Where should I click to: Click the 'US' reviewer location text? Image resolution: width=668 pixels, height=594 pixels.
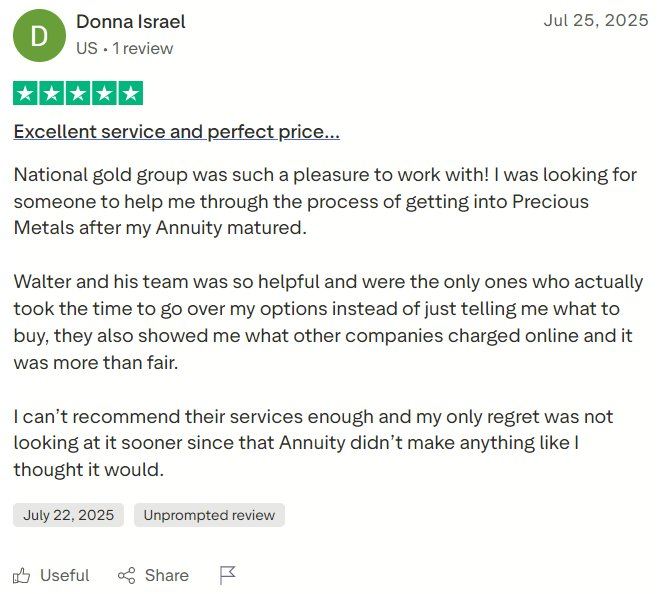[x=87, y=49]
